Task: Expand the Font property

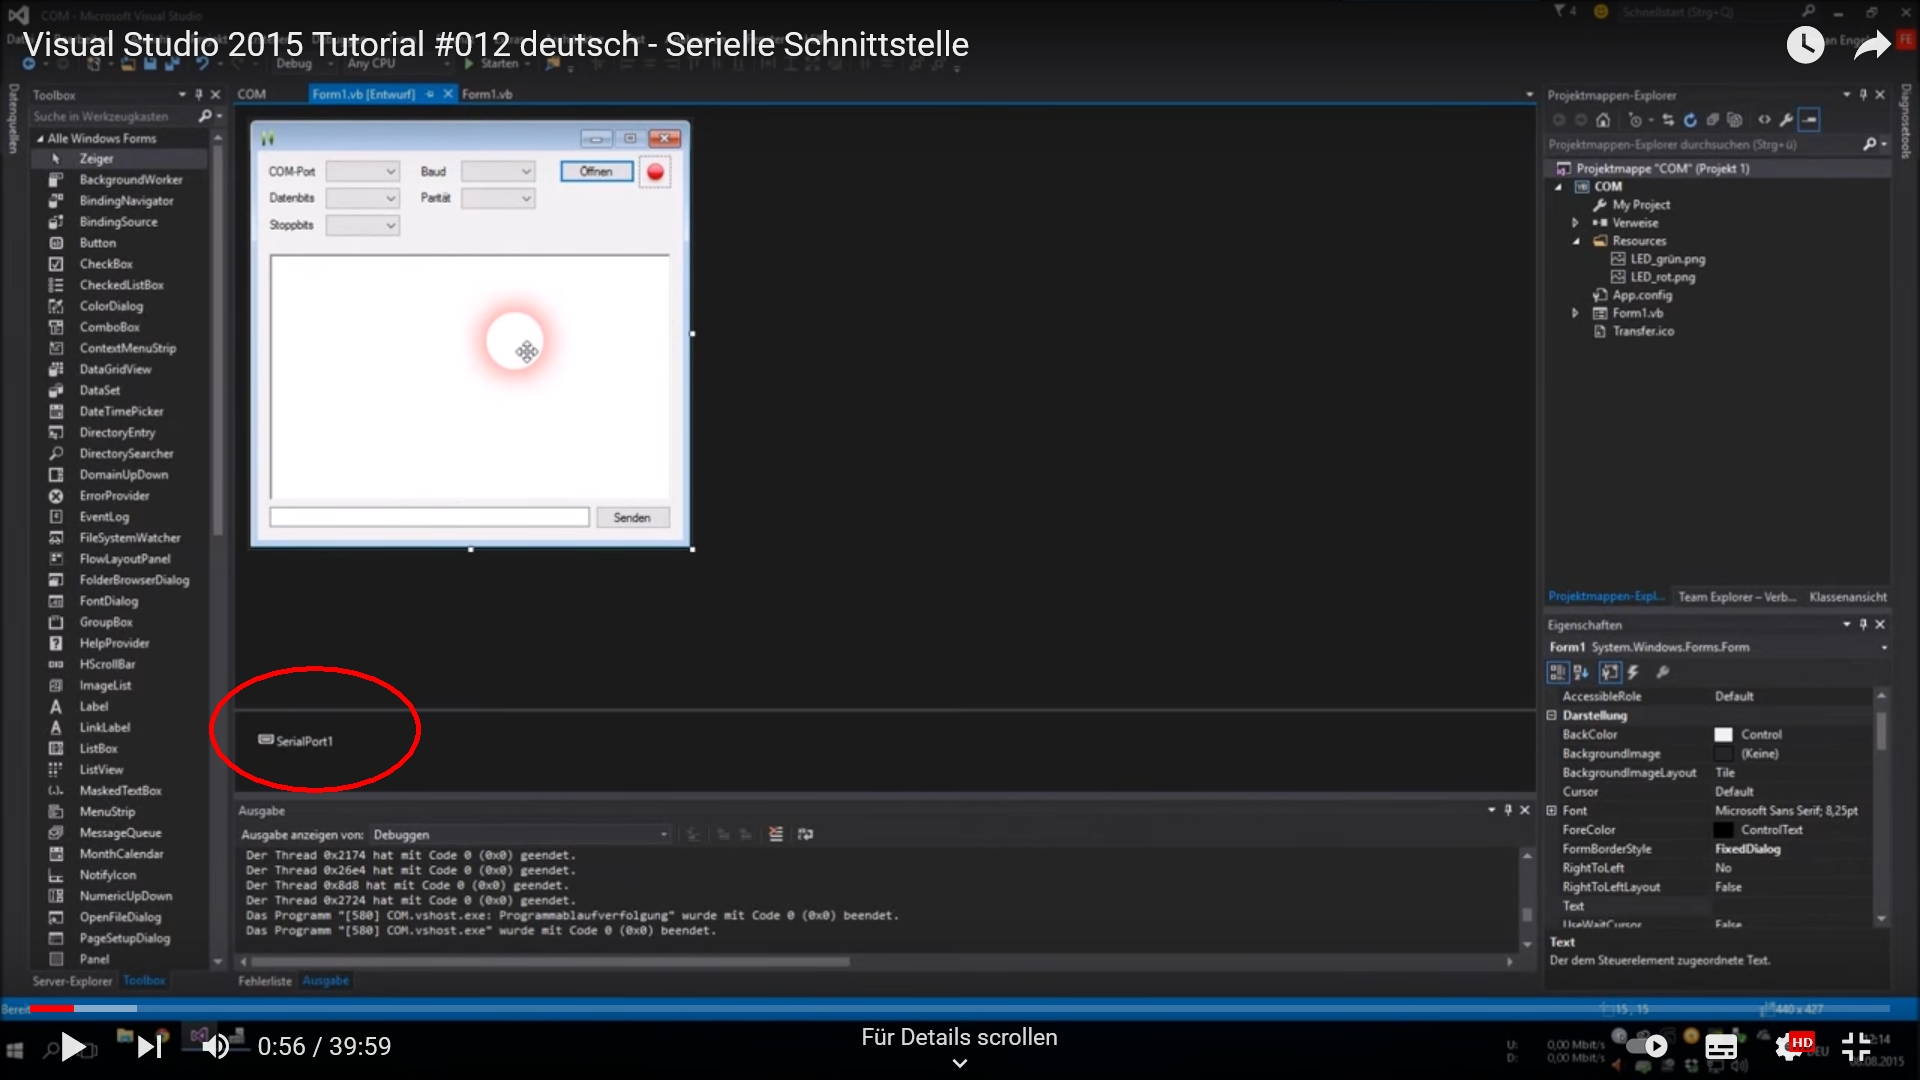Action: point(1552,810)
